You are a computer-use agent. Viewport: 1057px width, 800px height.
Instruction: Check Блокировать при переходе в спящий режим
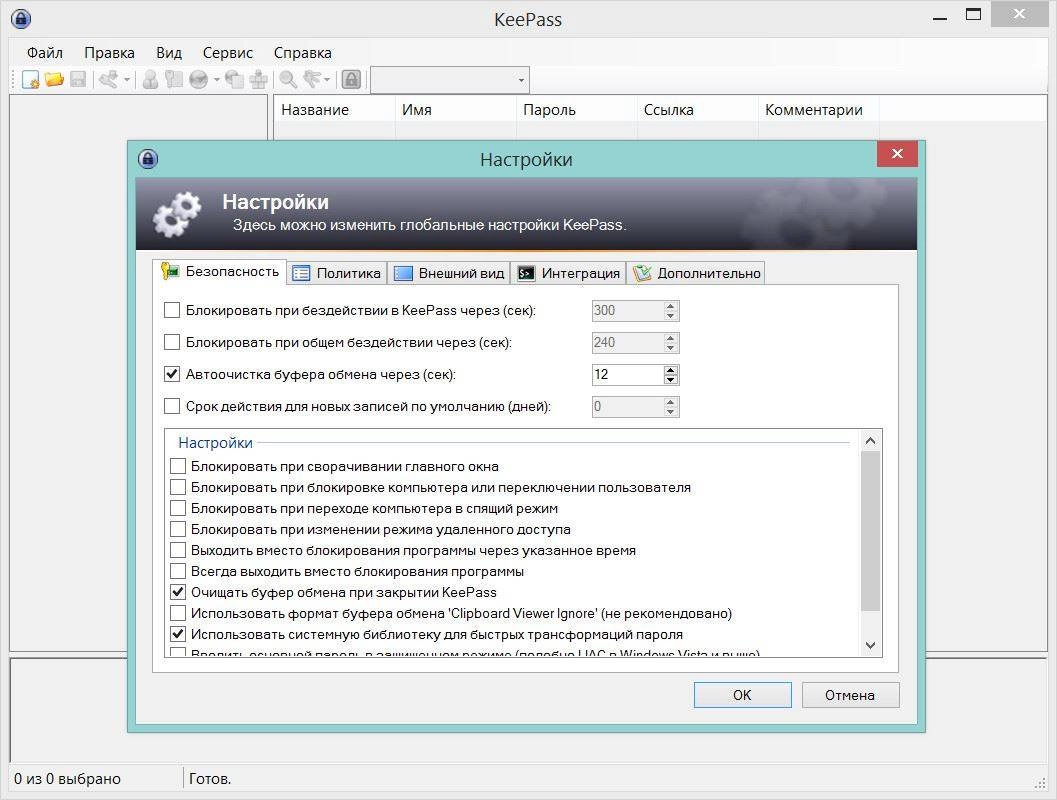coord(178,508)
